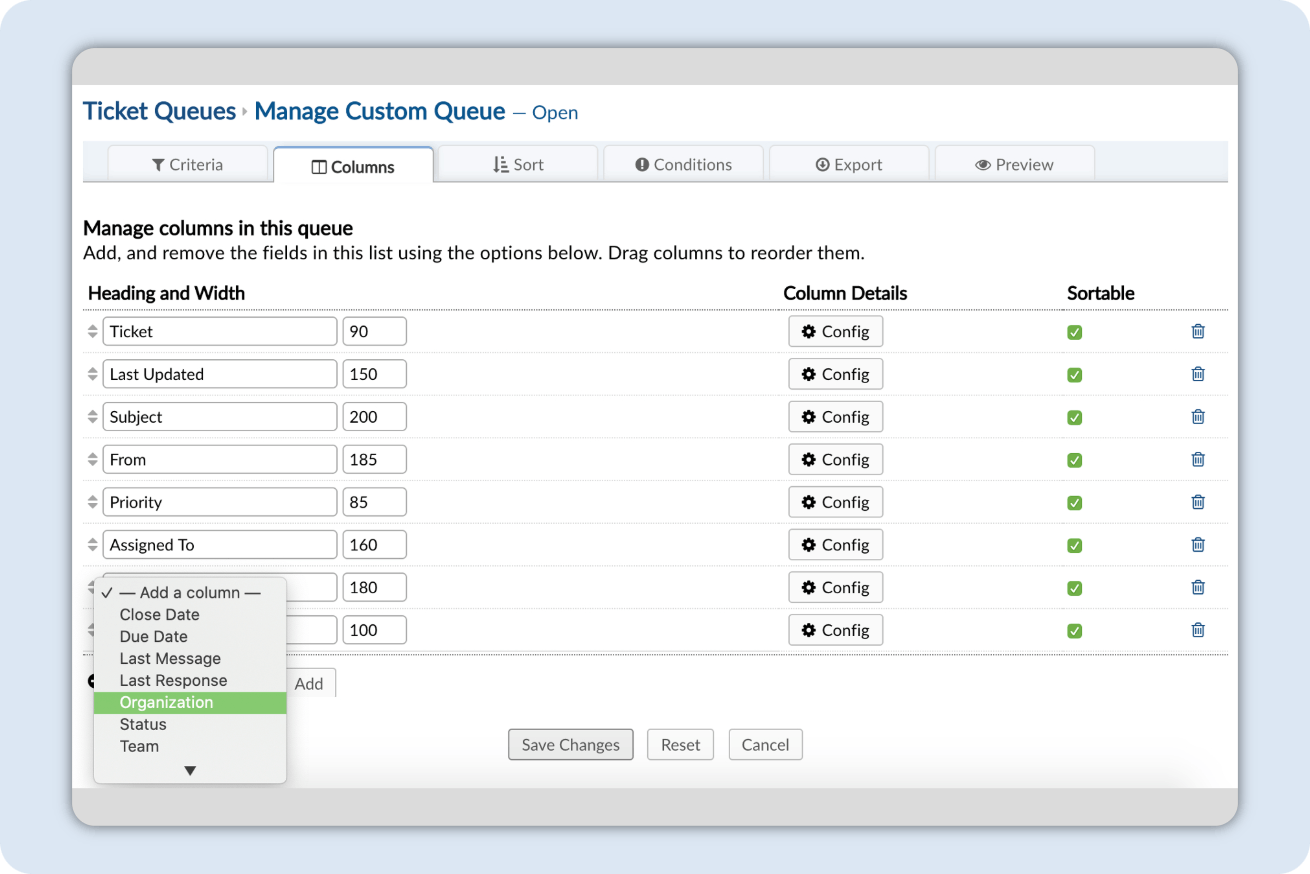Click the Subject heading input field
Image resolution: width=1310 pixels, height=874 pixels.
[220, 417]
